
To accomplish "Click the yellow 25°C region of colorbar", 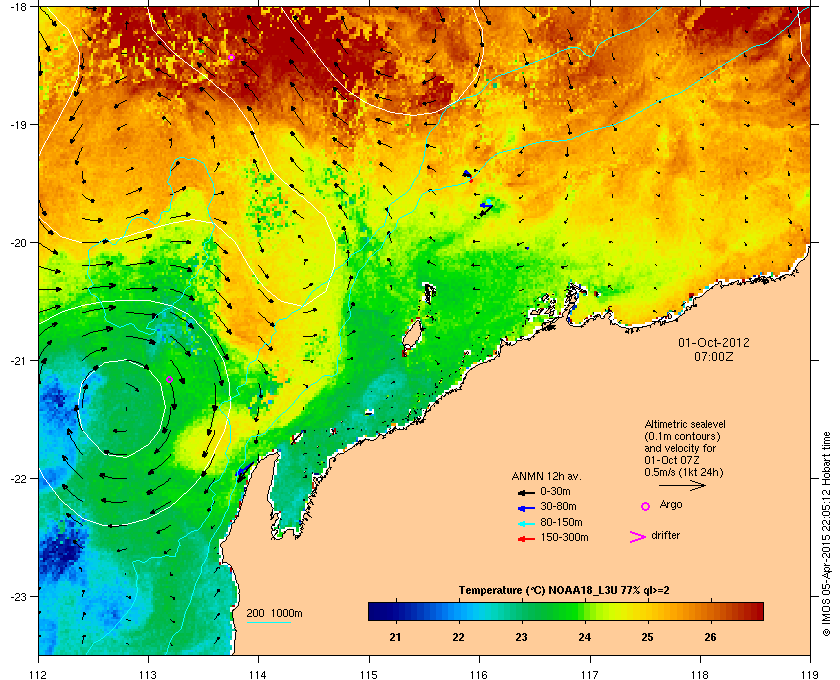I will point(647,611).
